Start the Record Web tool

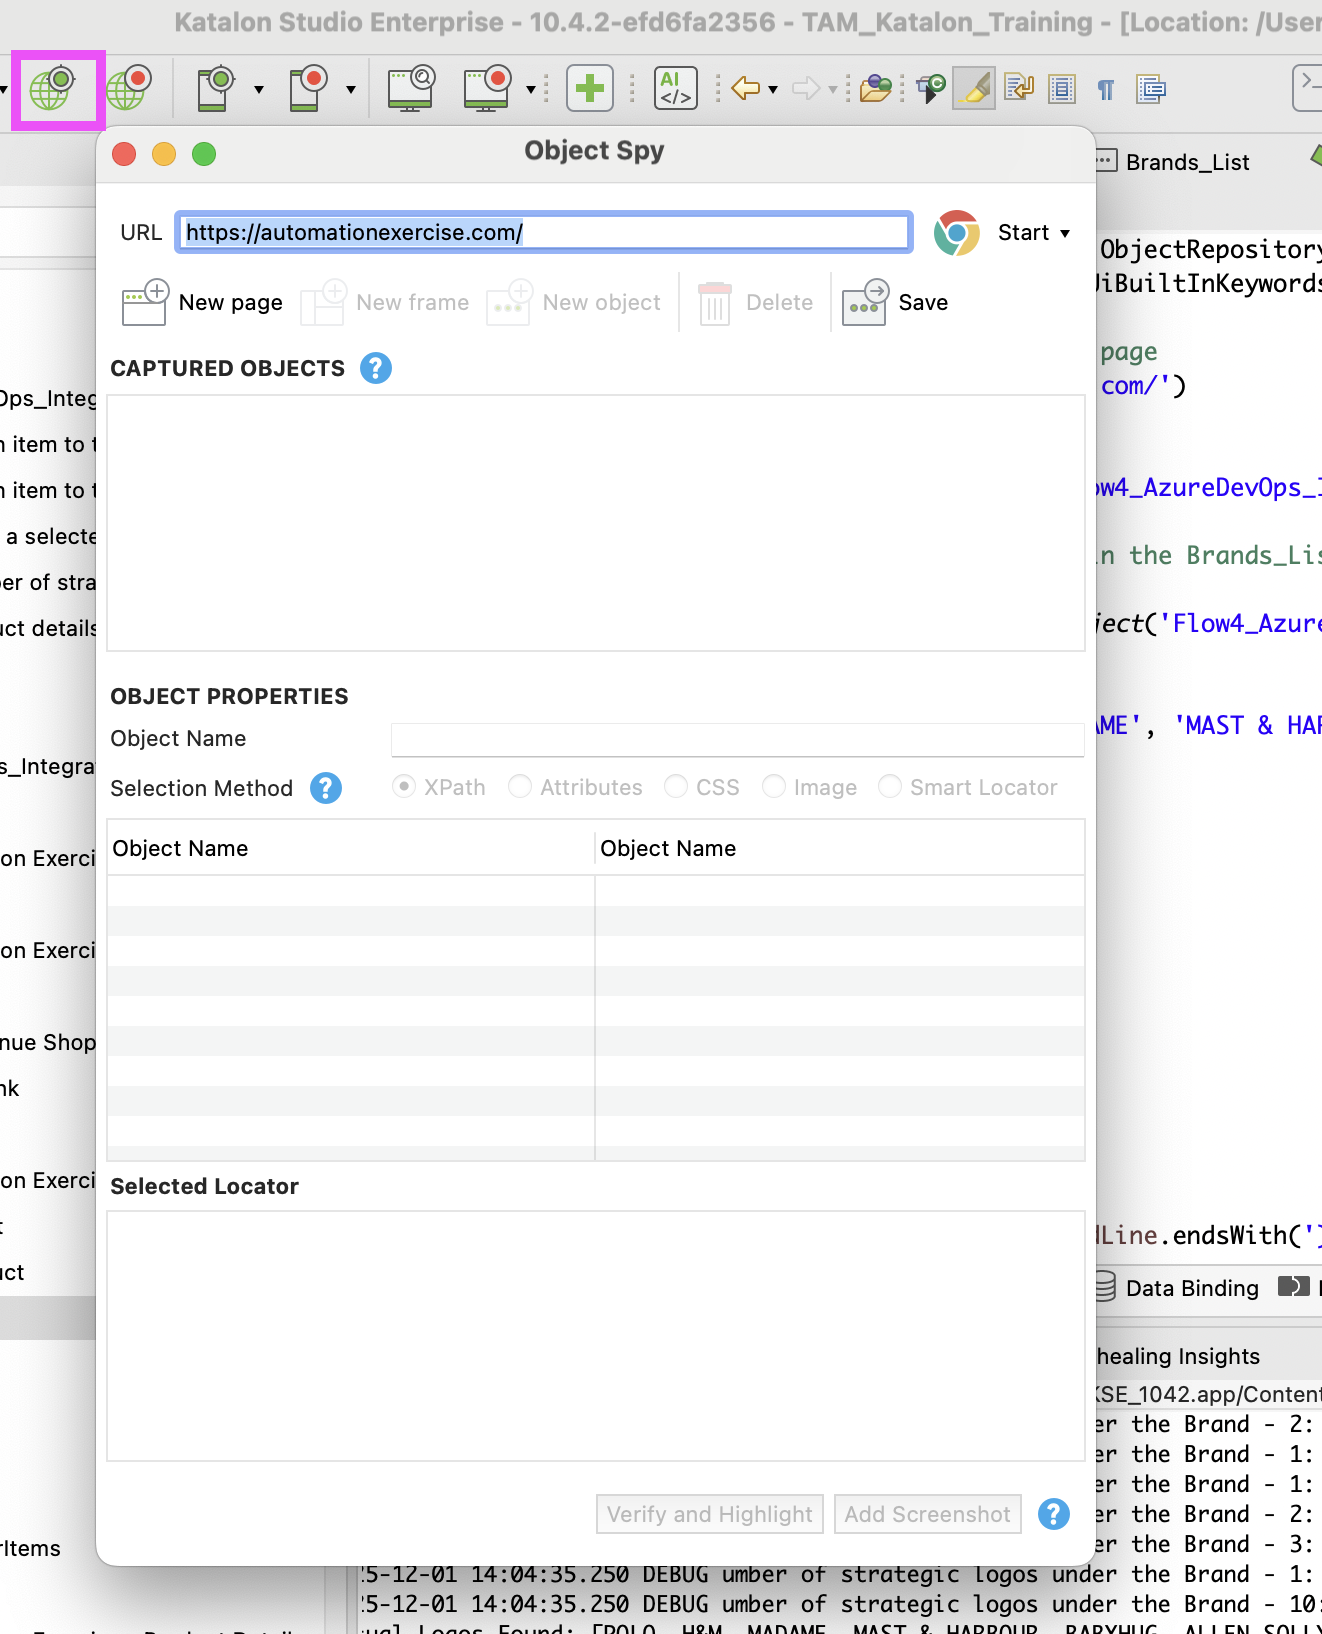tap(129, 89)
